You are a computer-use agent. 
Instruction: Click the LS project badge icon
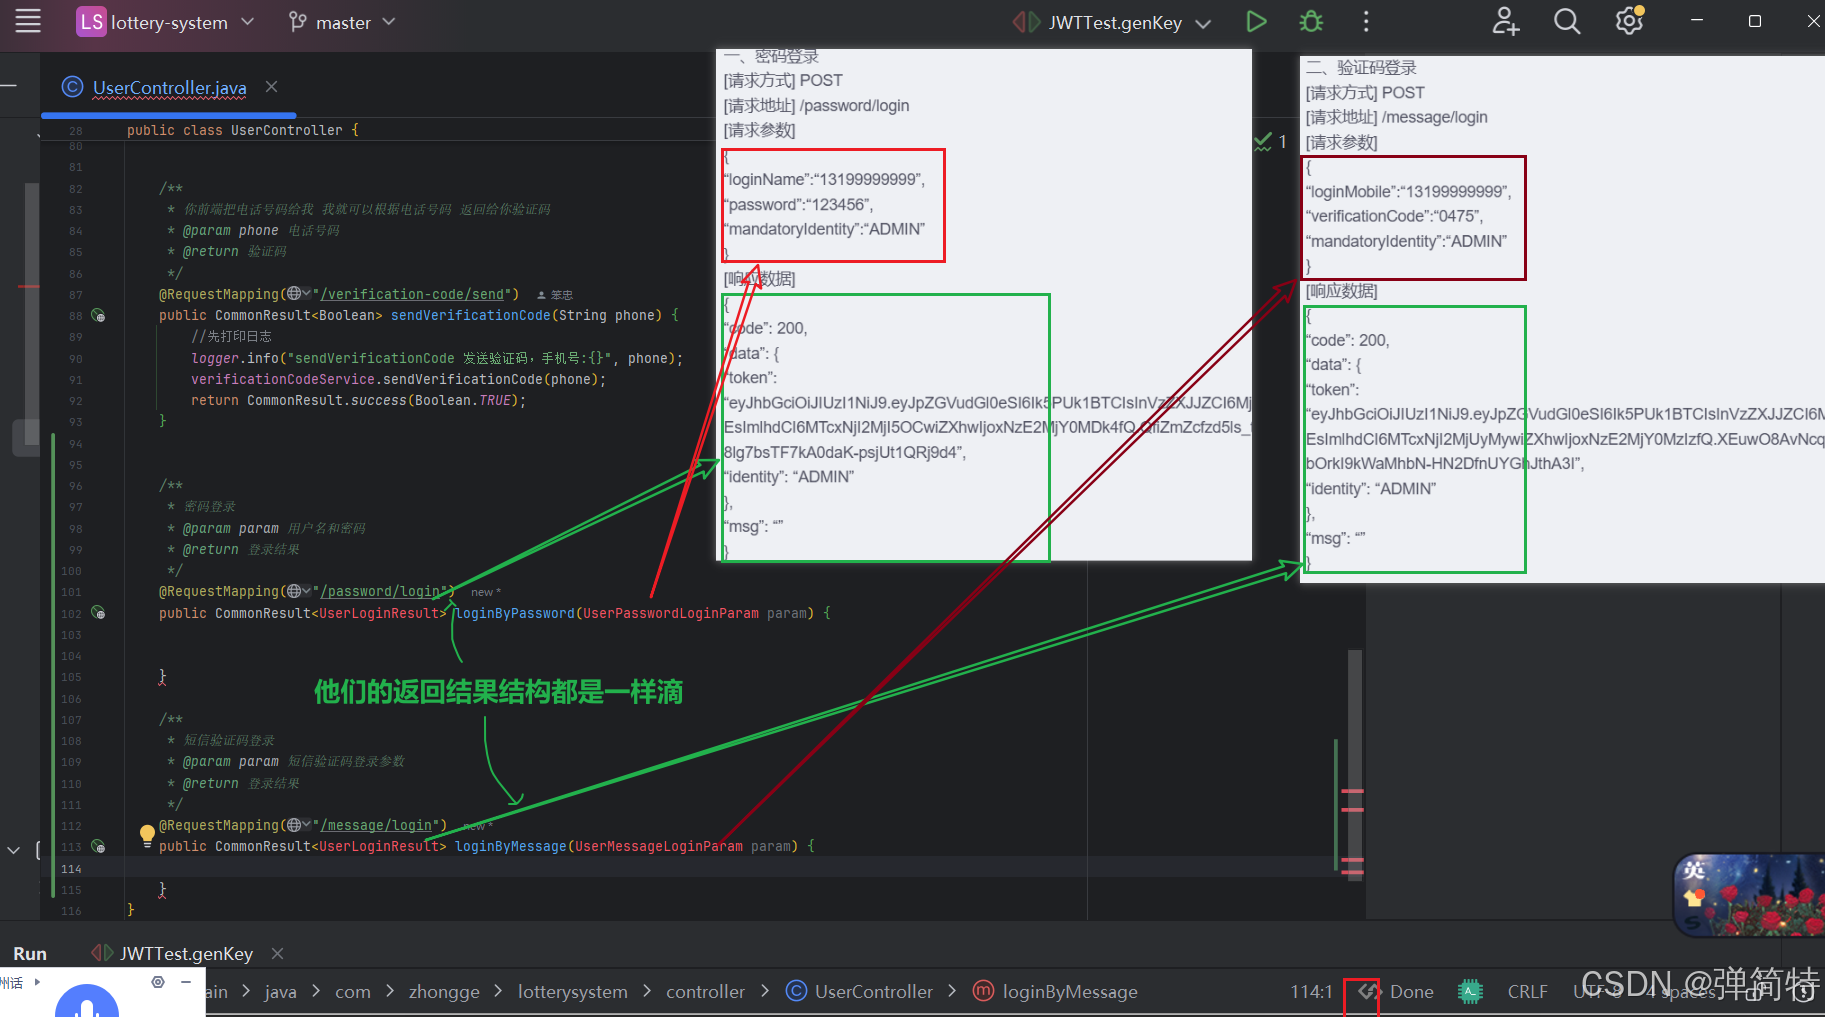91,22
